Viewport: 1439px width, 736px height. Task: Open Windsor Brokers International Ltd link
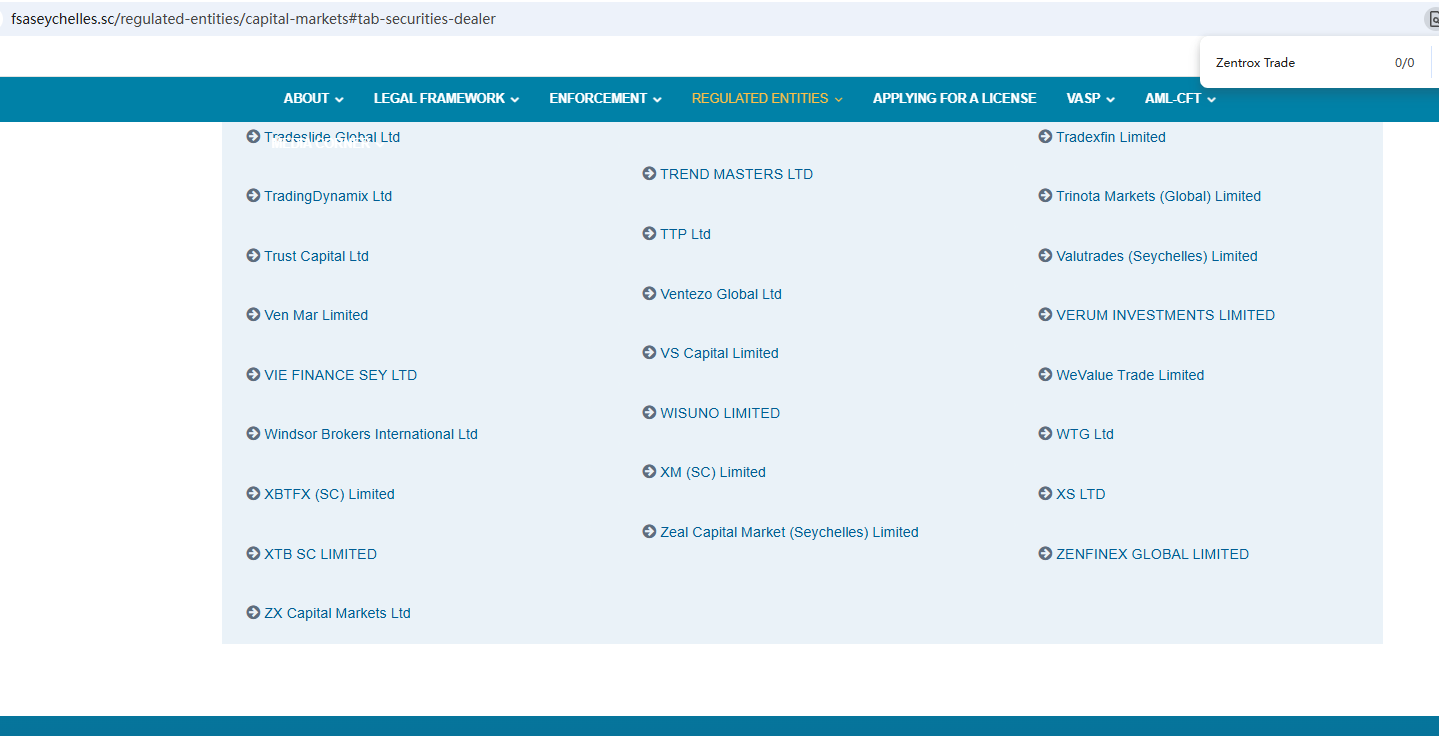pyautogui.click(x=370, y=434)
